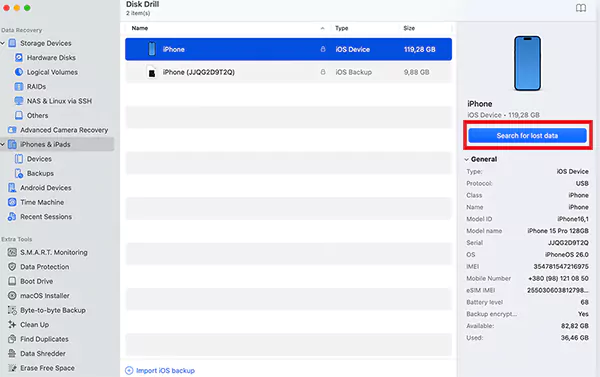Click the Import iOS backup link
The height and width of the screenshot is (377, 600).
point(160,370)
